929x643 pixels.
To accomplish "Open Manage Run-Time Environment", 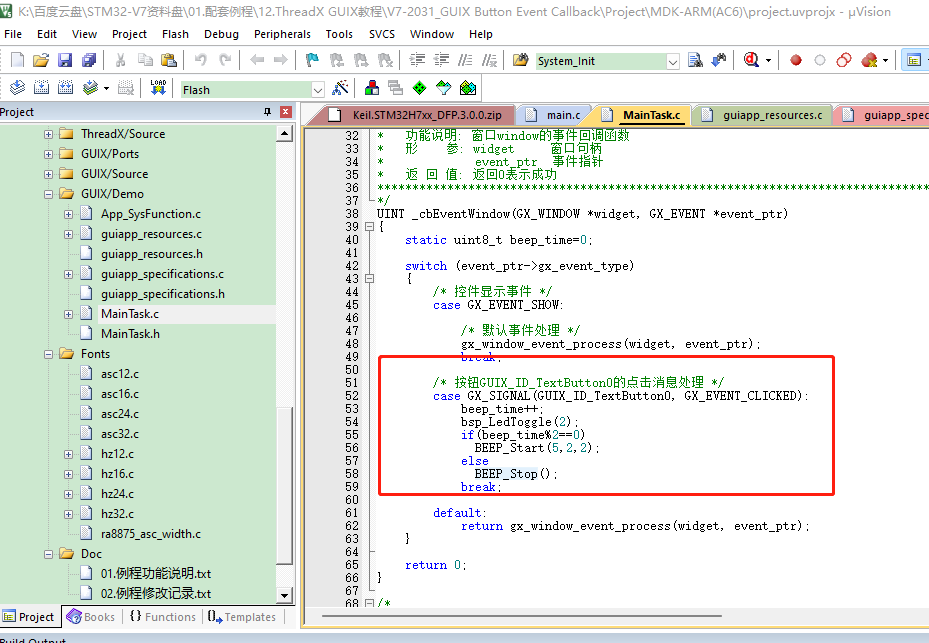I will (419, 88).
